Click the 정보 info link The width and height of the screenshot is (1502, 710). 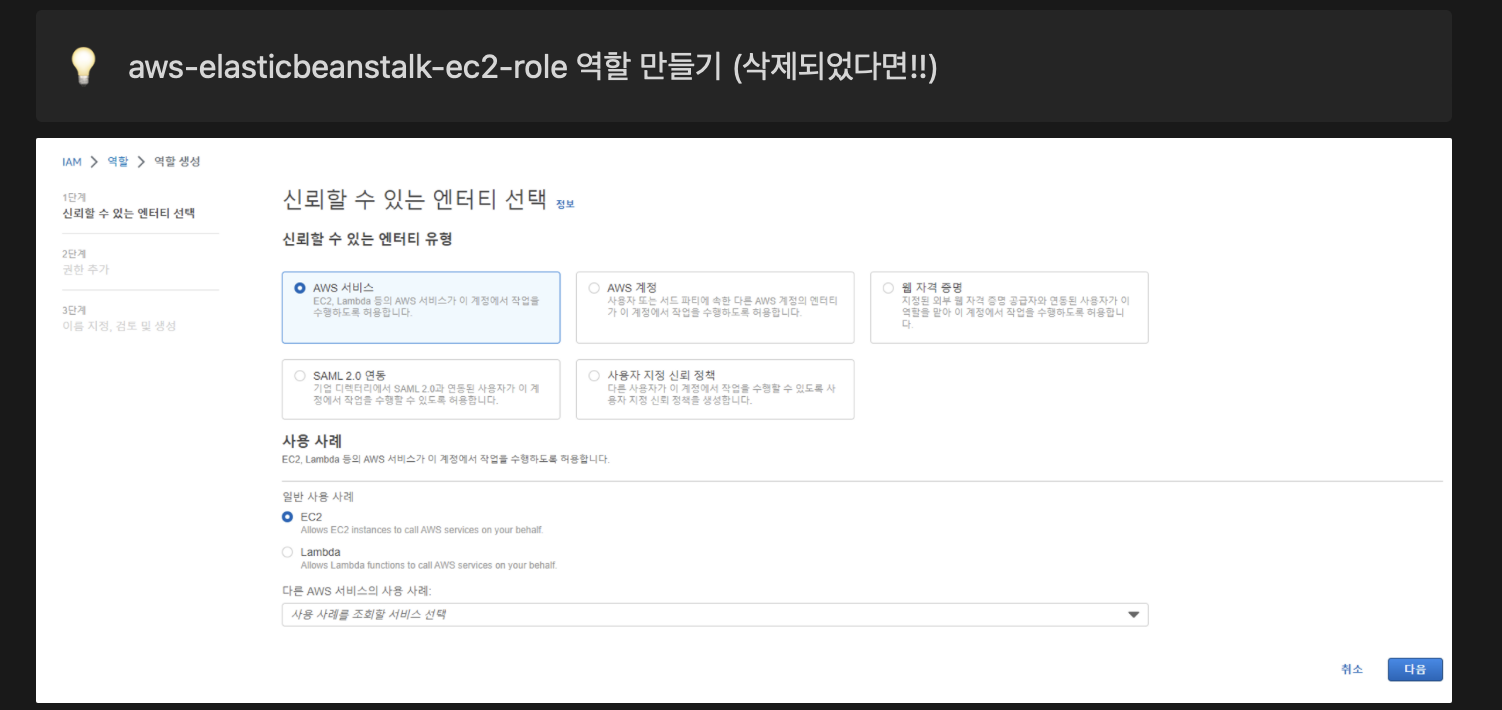click(x=565, y=204)
